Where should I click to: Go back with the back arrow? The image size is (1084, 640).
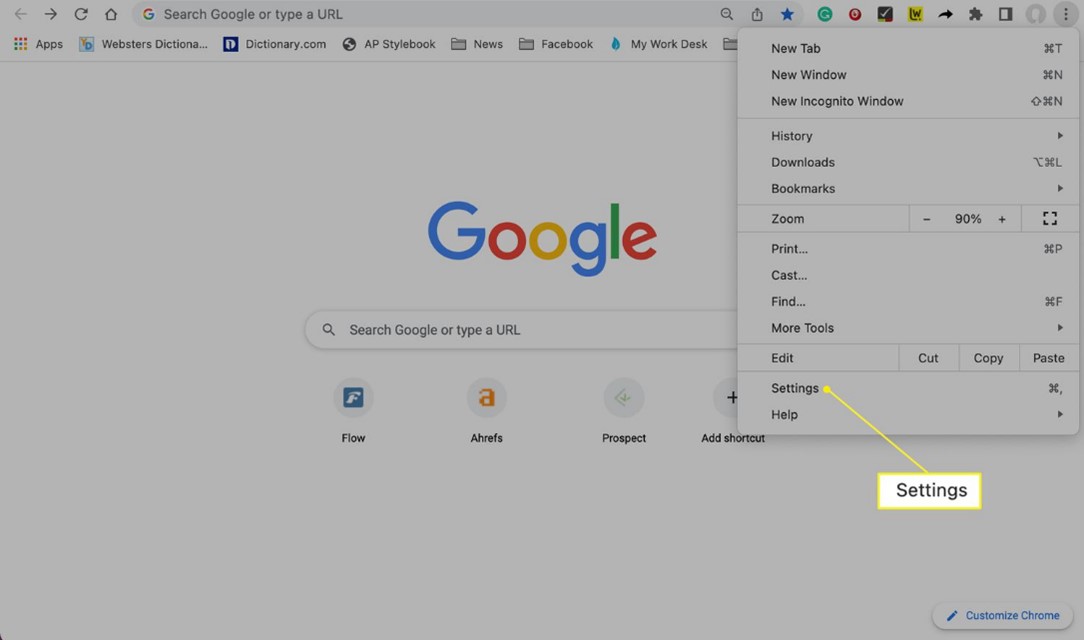point(20,14)
